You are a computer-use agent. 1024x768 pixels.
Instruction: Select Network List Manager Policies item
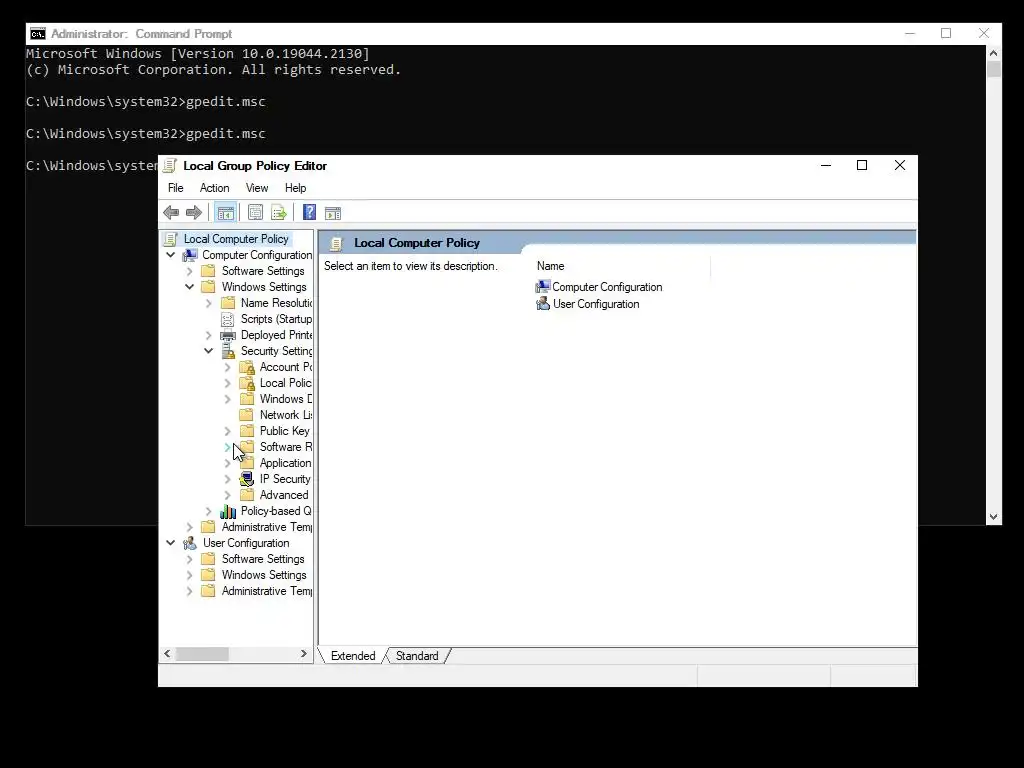tap(285, 415)
